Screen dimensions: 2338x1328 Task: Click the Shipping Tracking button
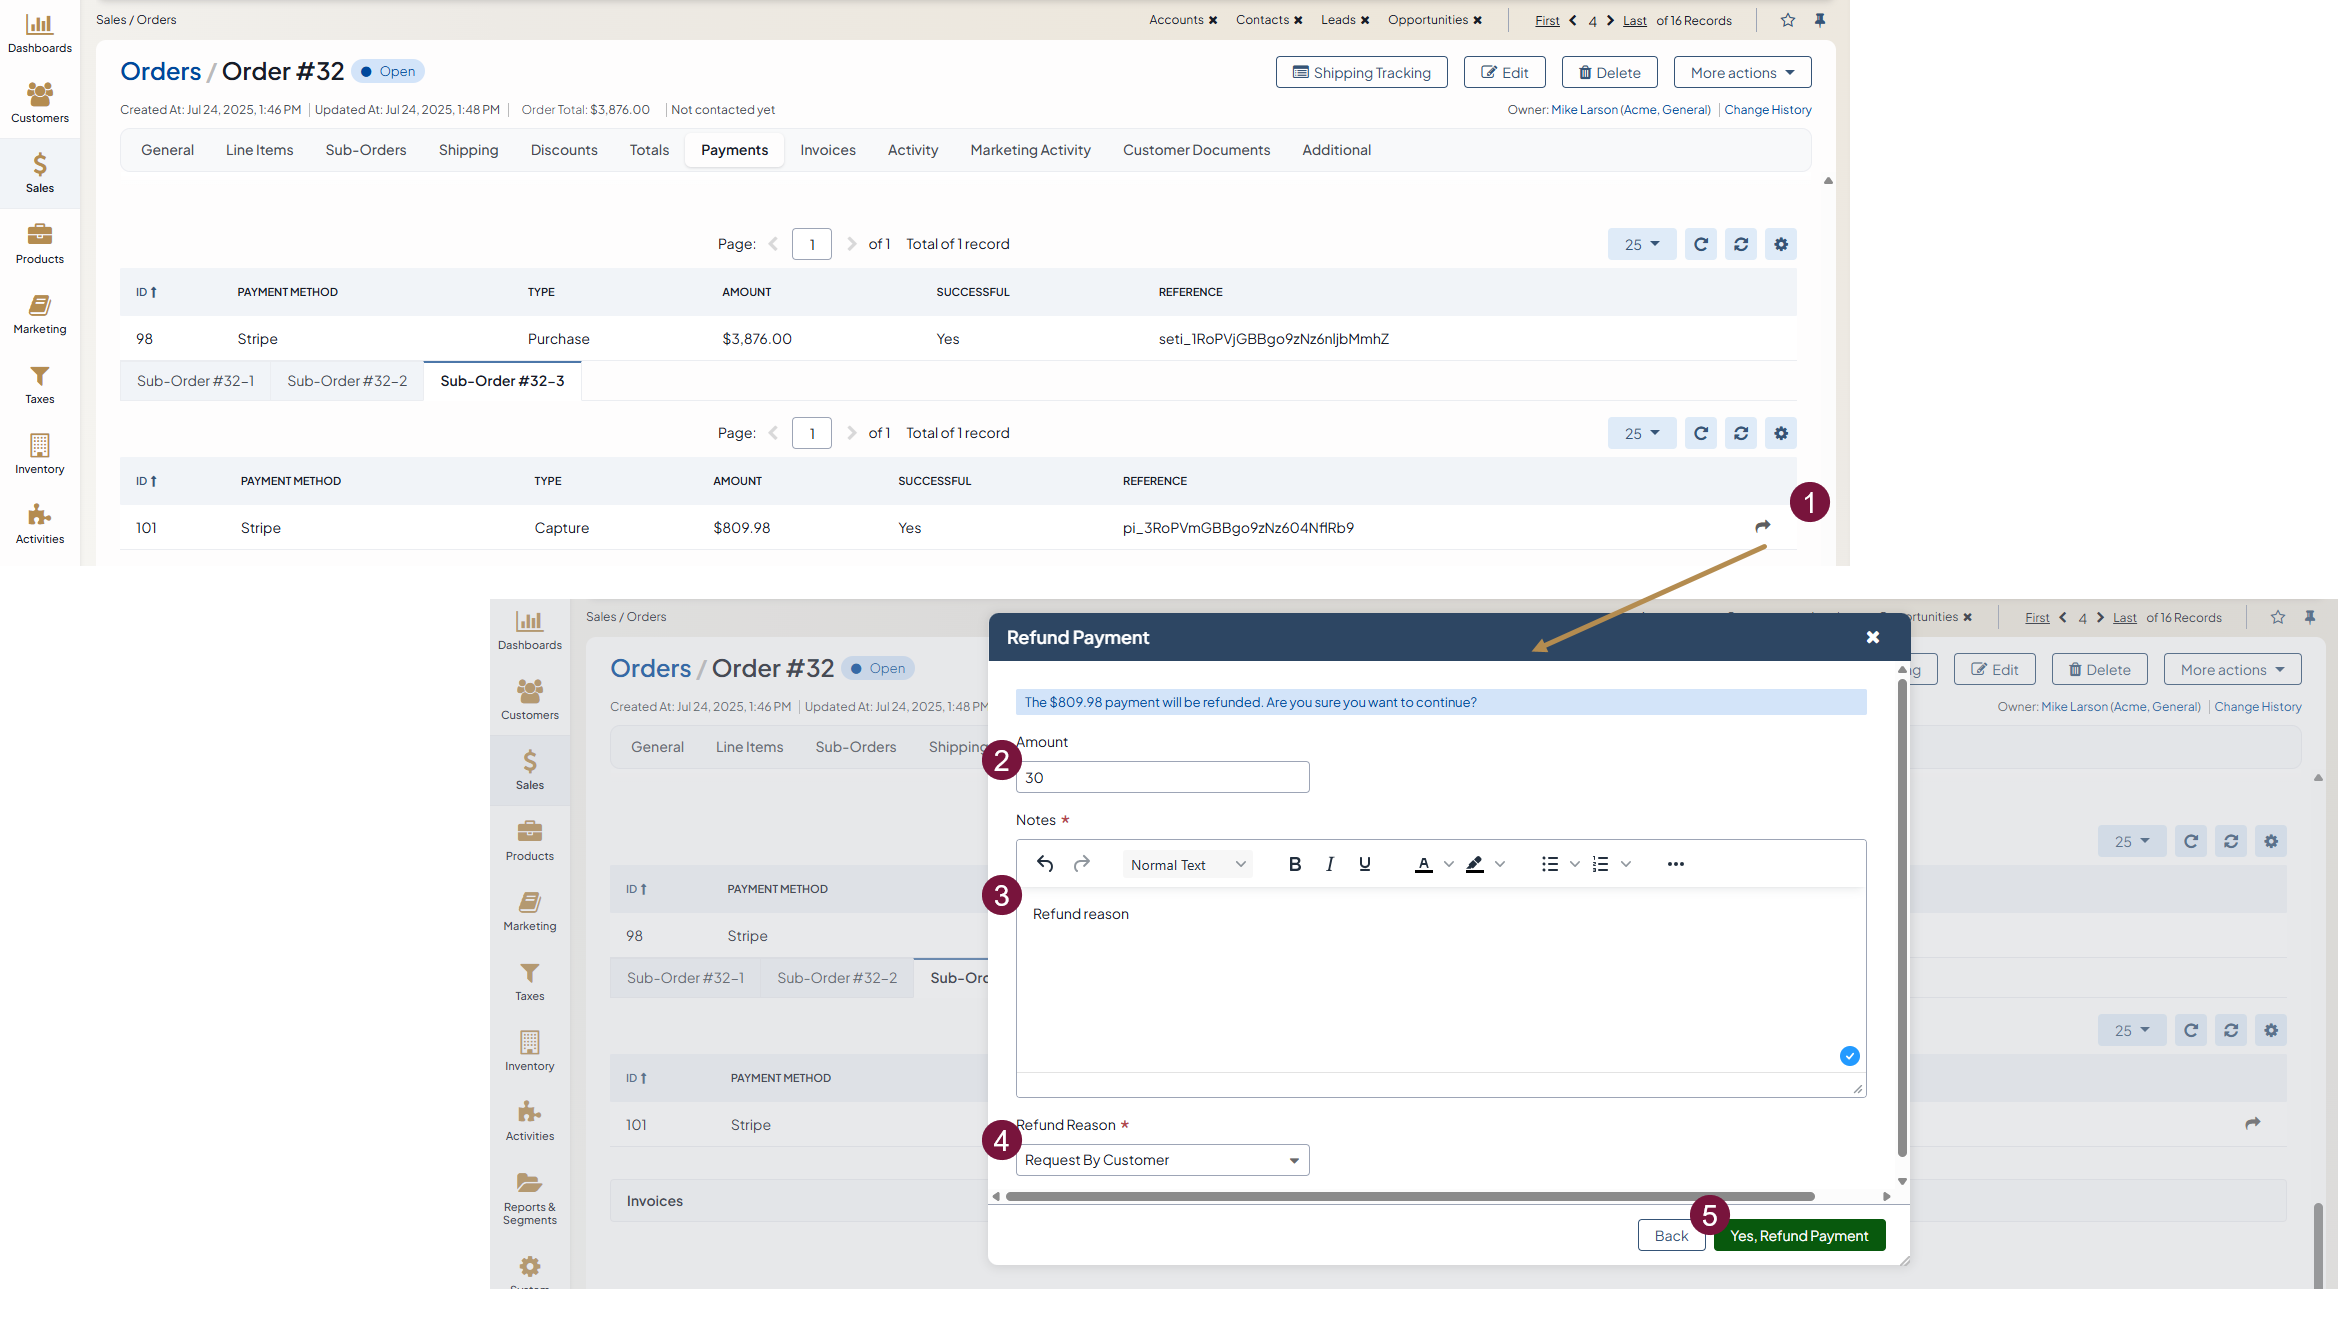point(1361,72)
